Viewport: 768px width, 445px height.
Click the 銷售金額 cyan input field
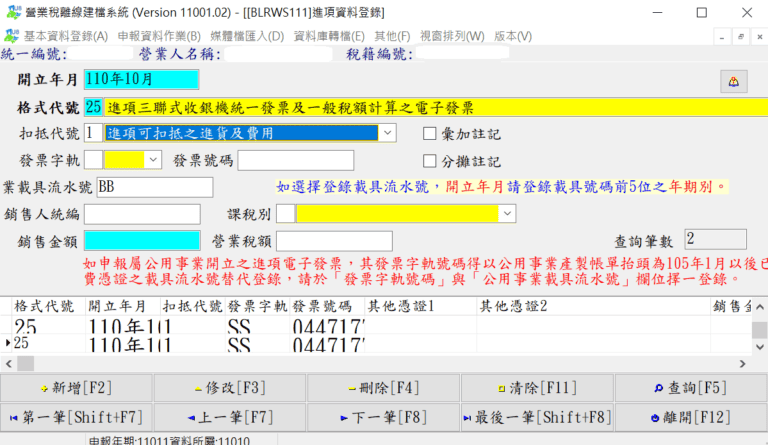click(x=142, y=241)
